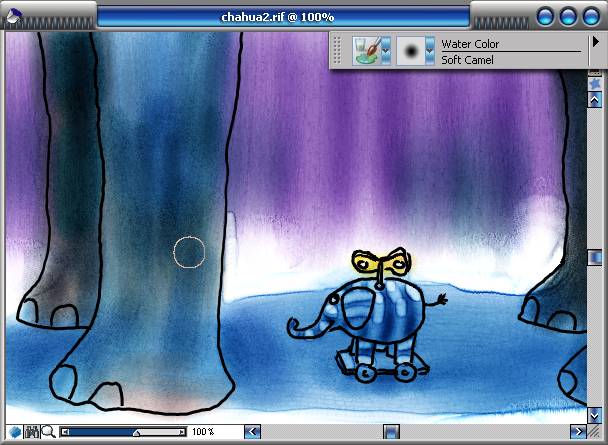Click the zoom slider decrease arrow
The image size is (608, 445).
point(65,431)
